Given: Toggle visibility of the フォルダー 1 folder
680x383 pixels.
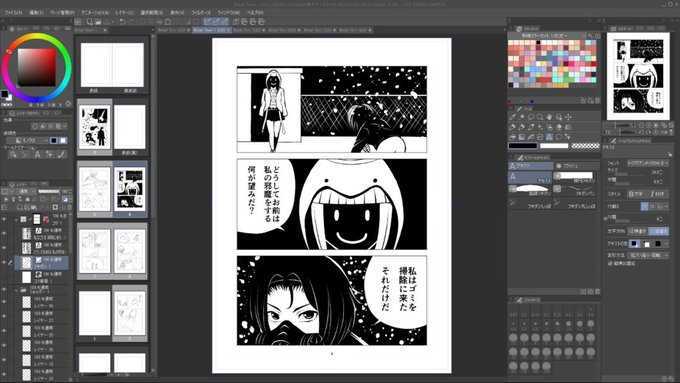Looking at the screenshot, I should coord(4,290).
